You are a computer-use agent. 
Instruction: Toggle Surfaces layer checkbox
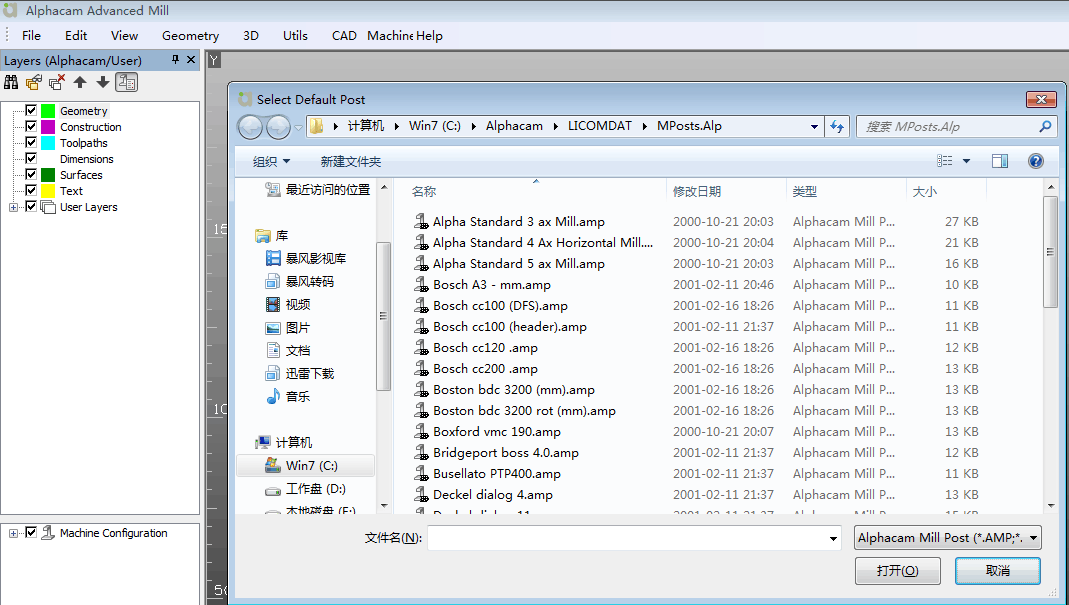tap(31, 174)
